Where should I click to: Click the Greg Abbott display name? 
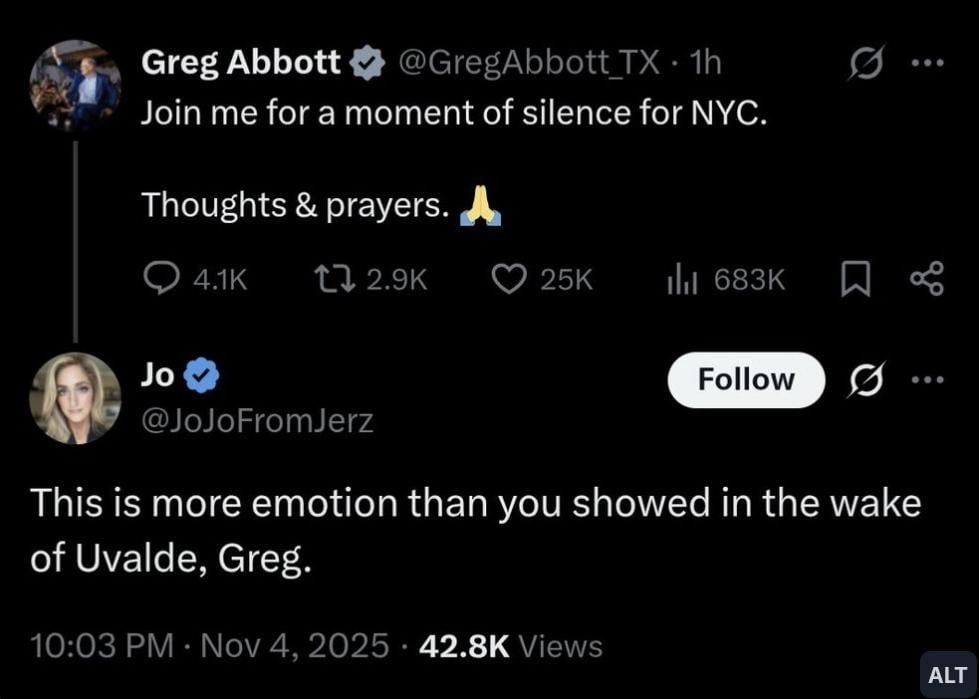(x=241, y=63)
